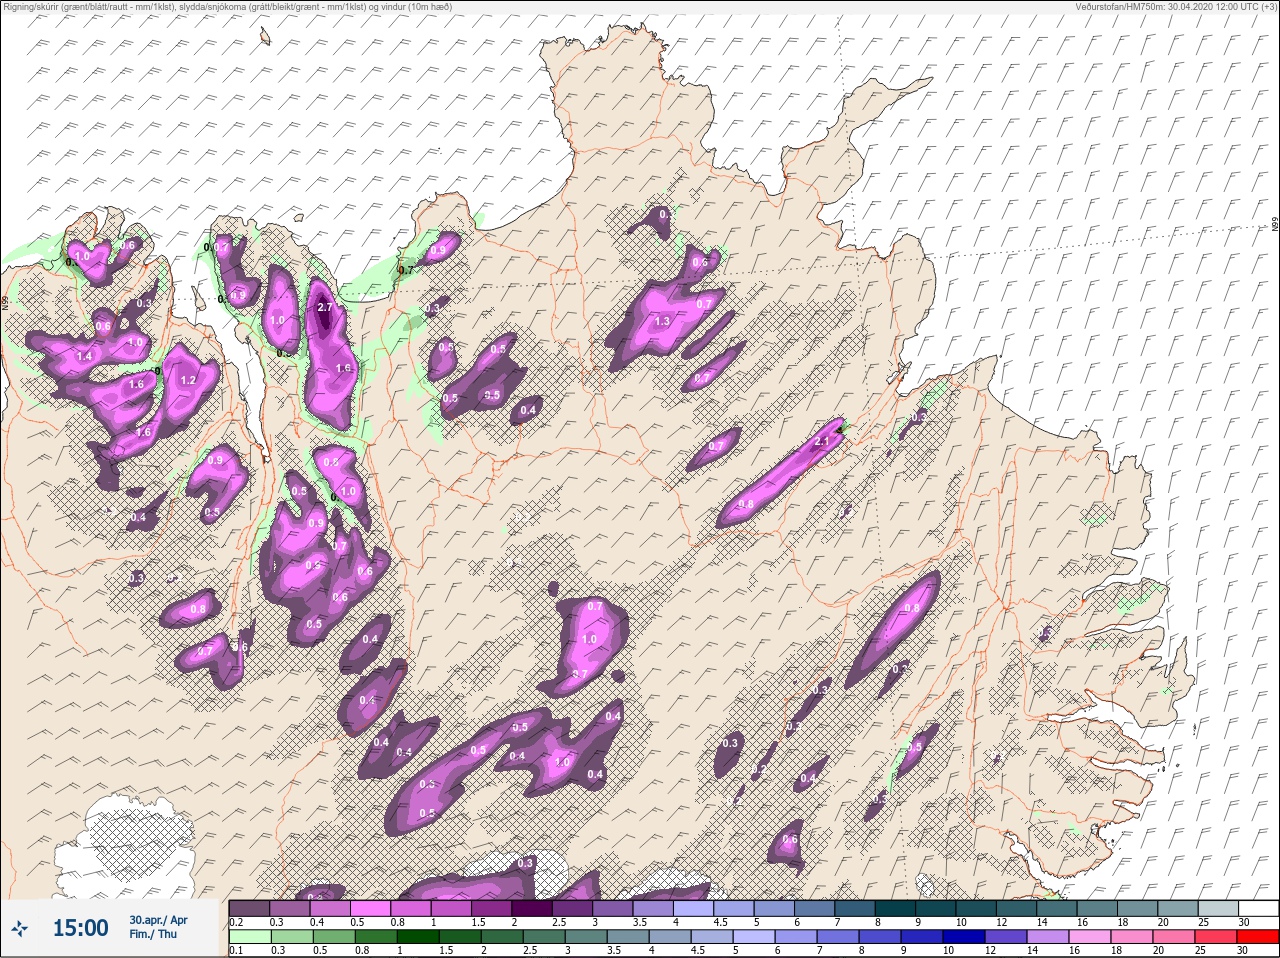Select the lower legend swatch between 4.5 and 5
The image size is (1280, 958).
pos(713,937)
